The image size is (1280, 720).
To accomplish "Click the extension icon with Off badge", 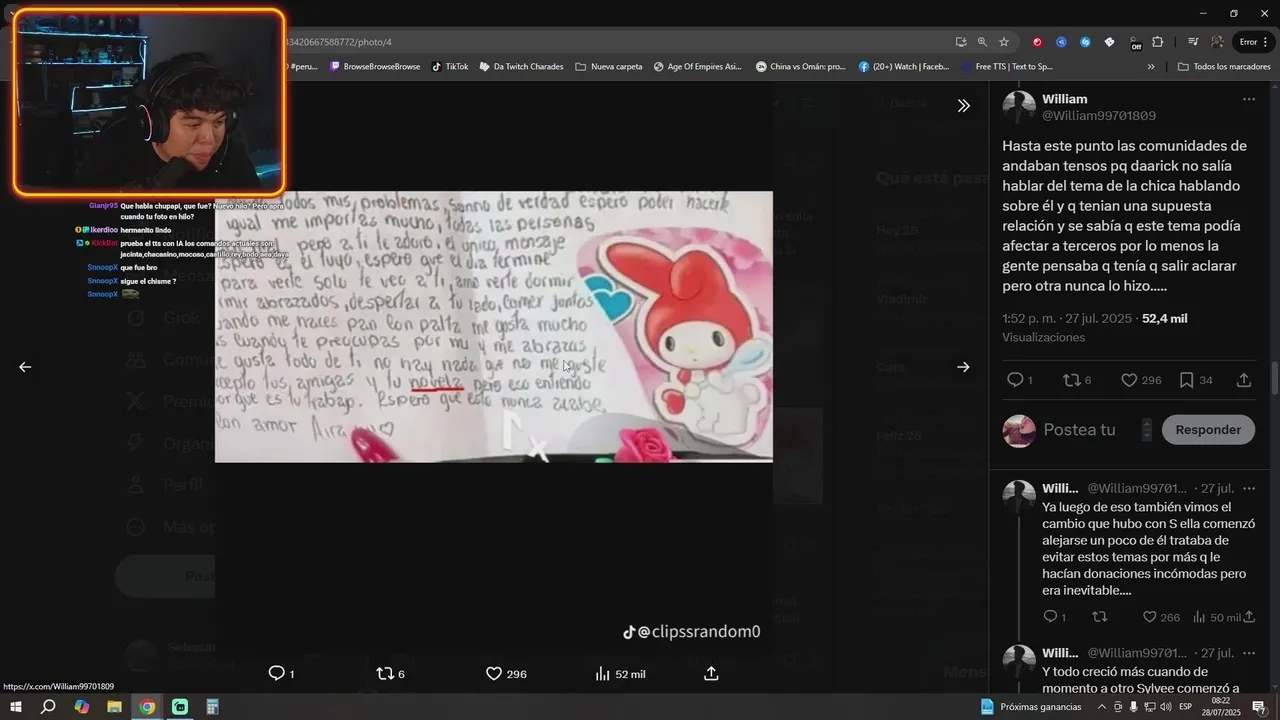I will coord(1134,42).
